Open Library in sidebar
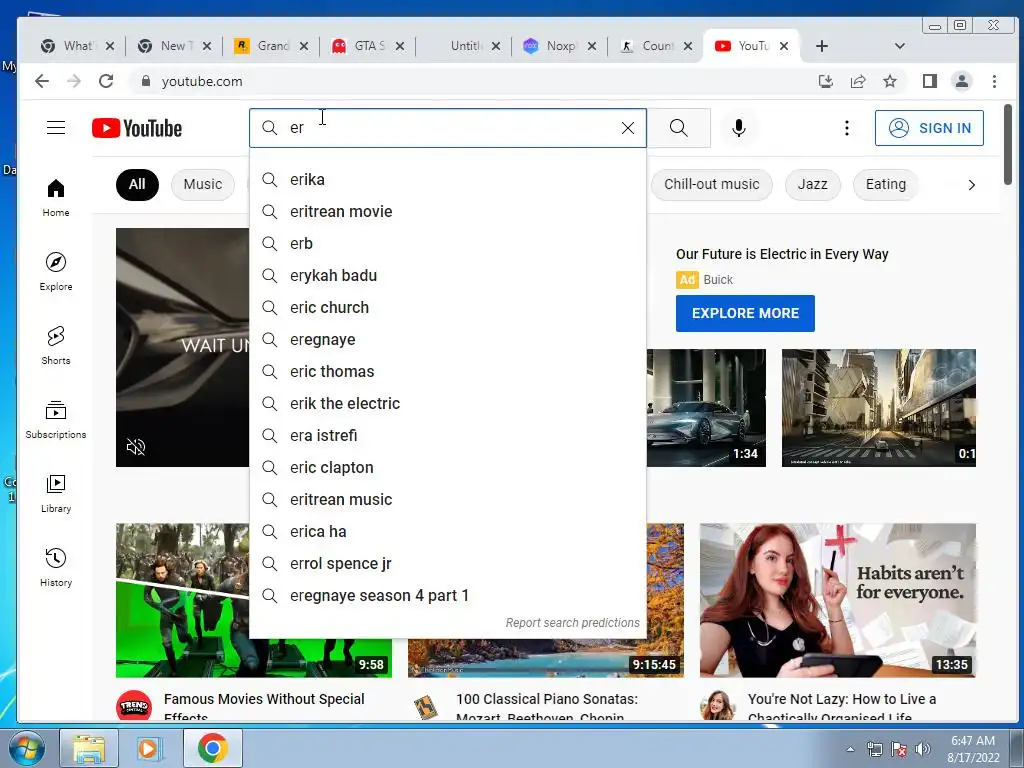This screenshot has height=768, width=1024. tap(56, 493)
